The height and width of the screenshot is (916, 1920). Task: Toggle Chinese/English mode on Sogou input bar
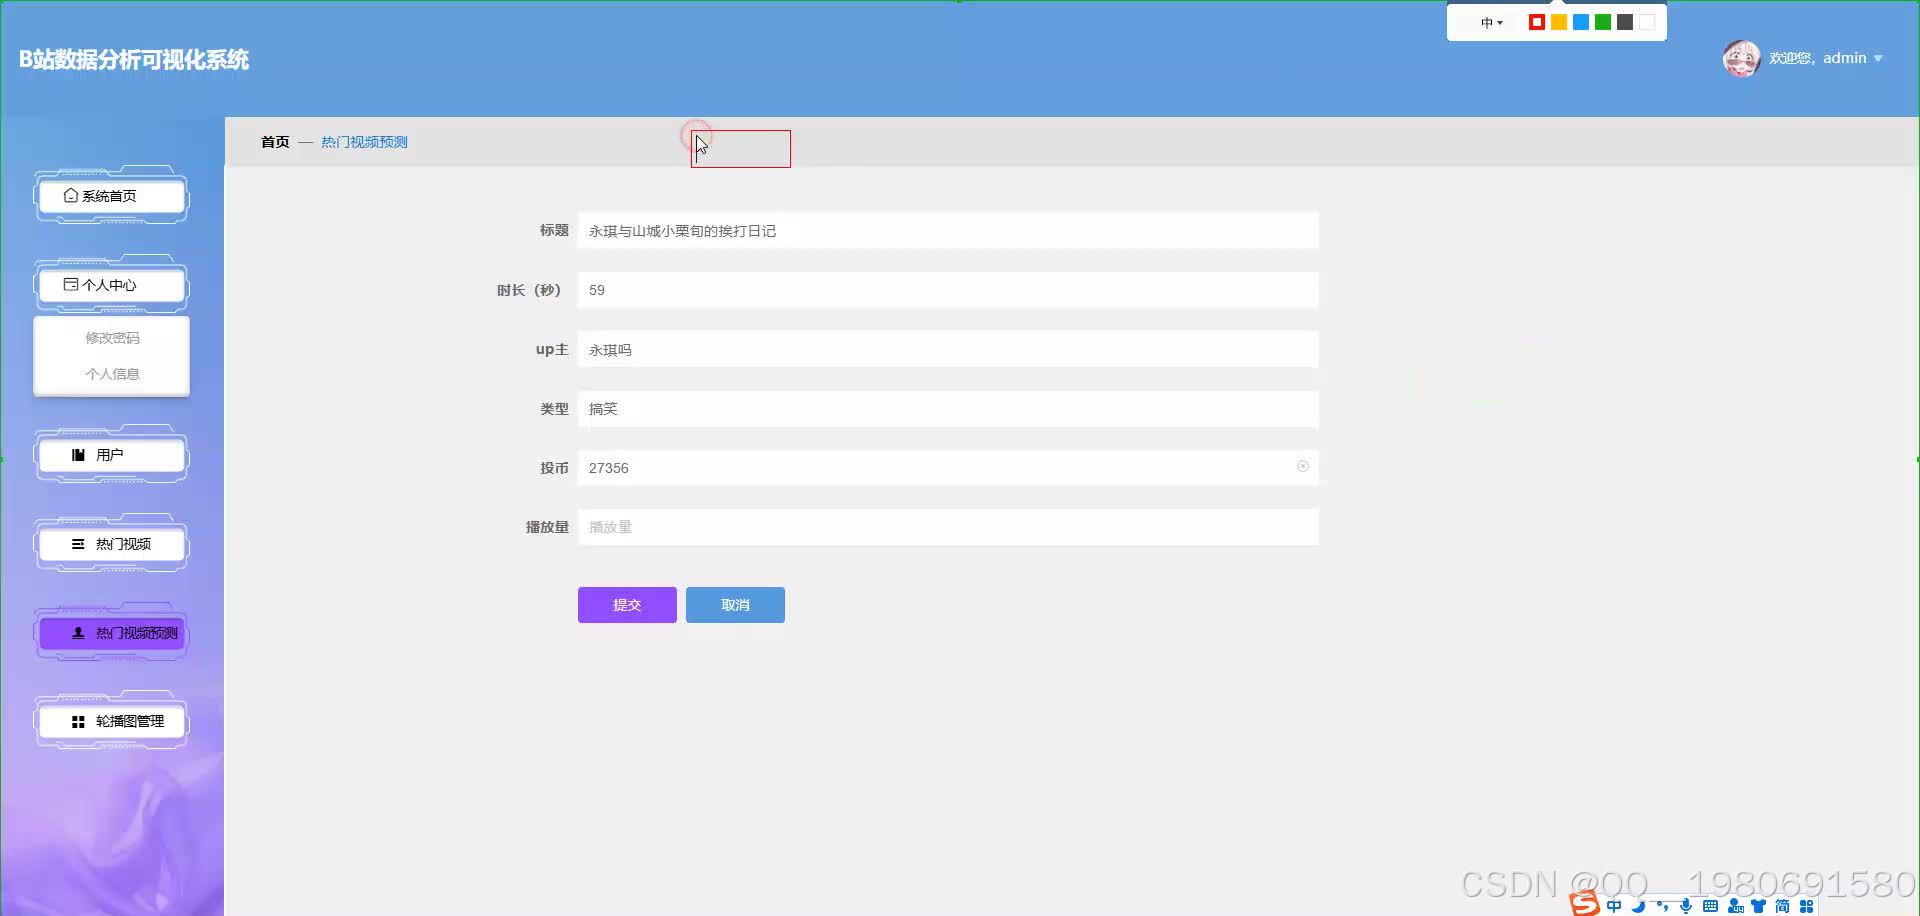(x=1612, y=905)
